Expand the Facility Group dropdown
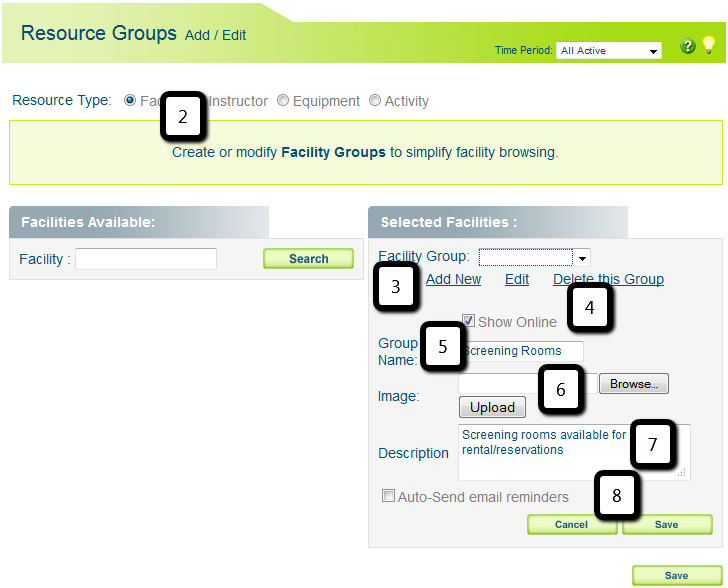 tap(534, 257)
